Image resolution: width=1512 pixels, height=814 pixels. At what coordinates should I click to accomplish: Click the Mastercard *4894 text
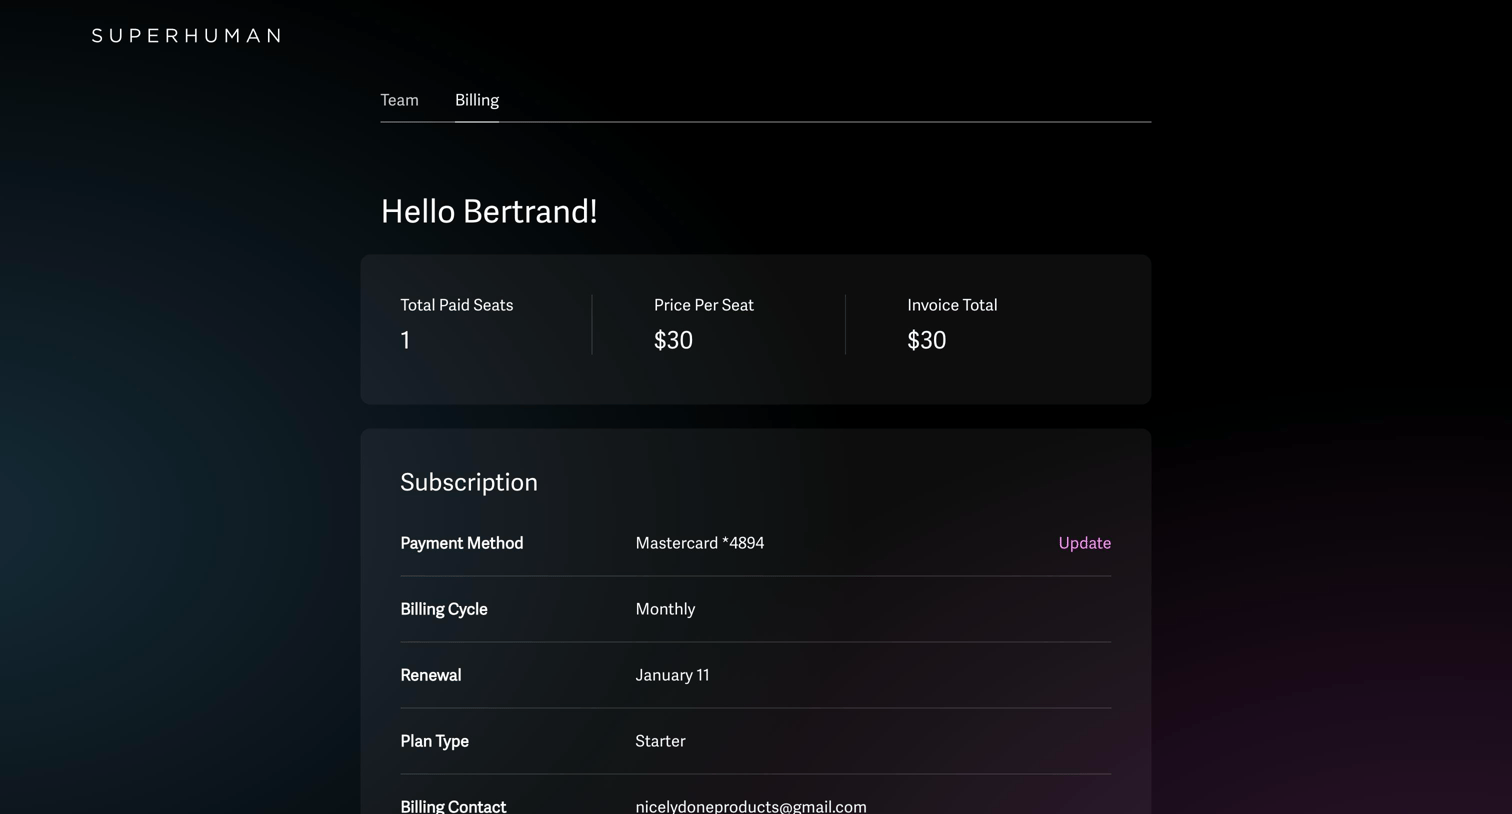click(700, 543)
